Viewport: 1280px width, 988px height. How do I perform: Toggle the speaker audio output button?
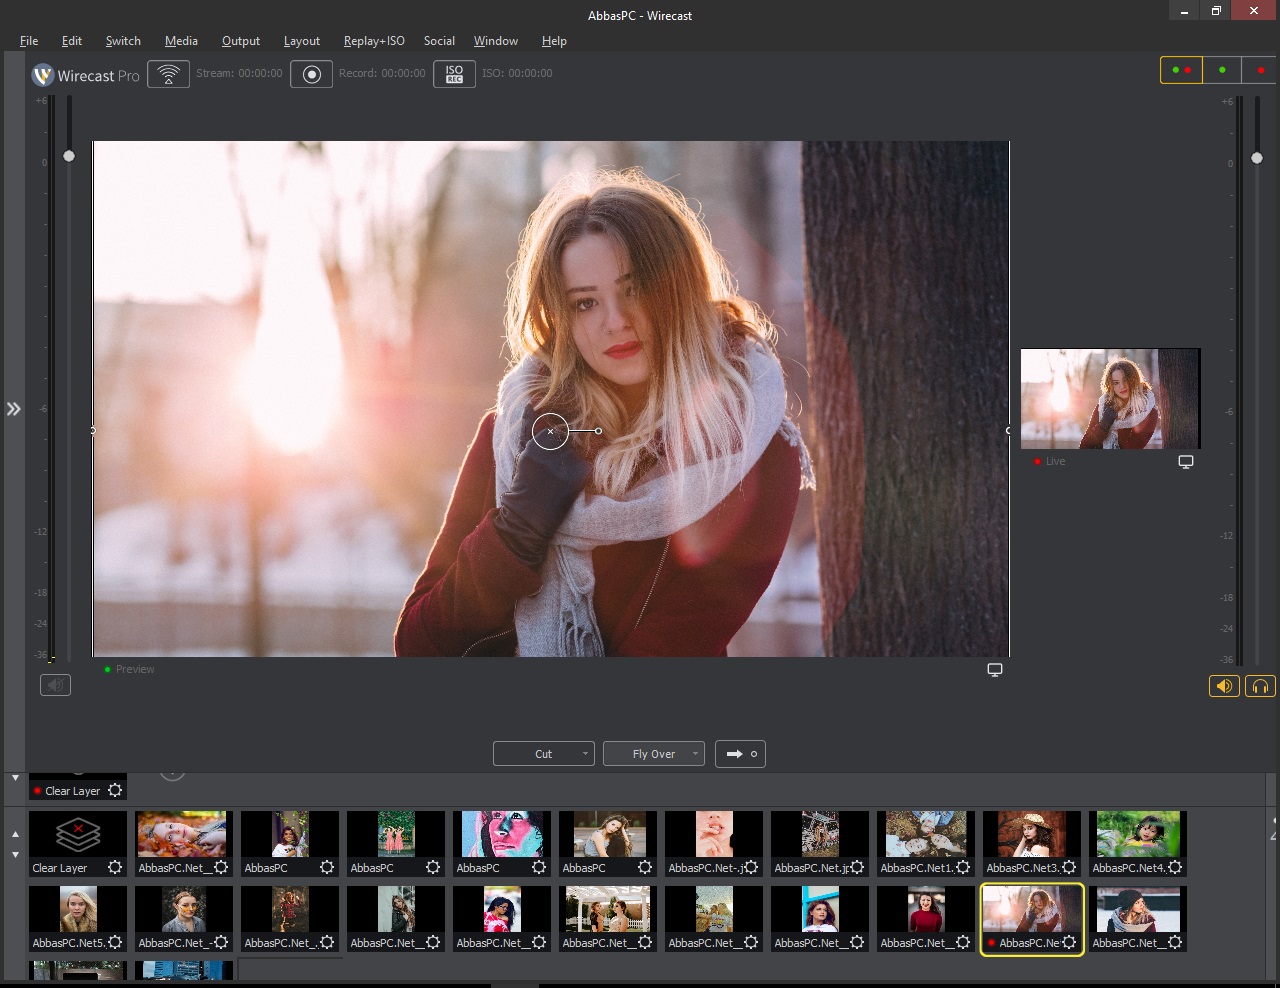click(x=1224, y=686)
